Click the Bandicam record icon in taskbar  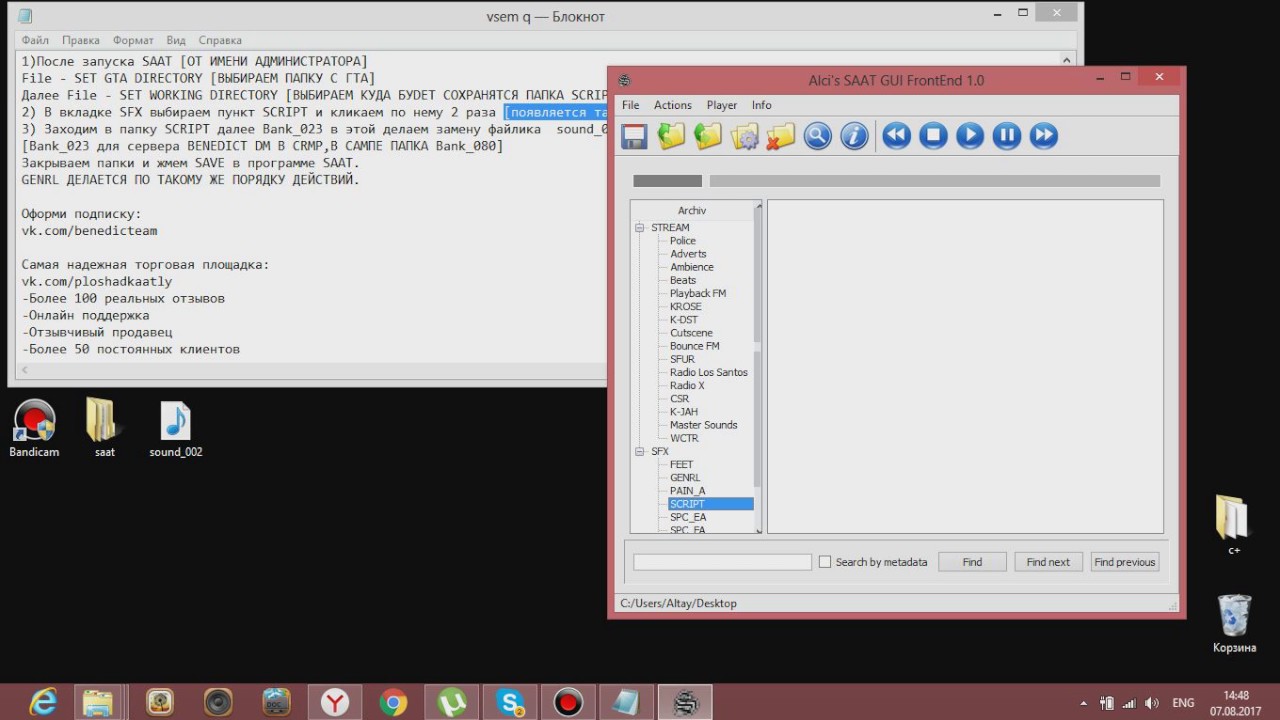coord(569,702)
